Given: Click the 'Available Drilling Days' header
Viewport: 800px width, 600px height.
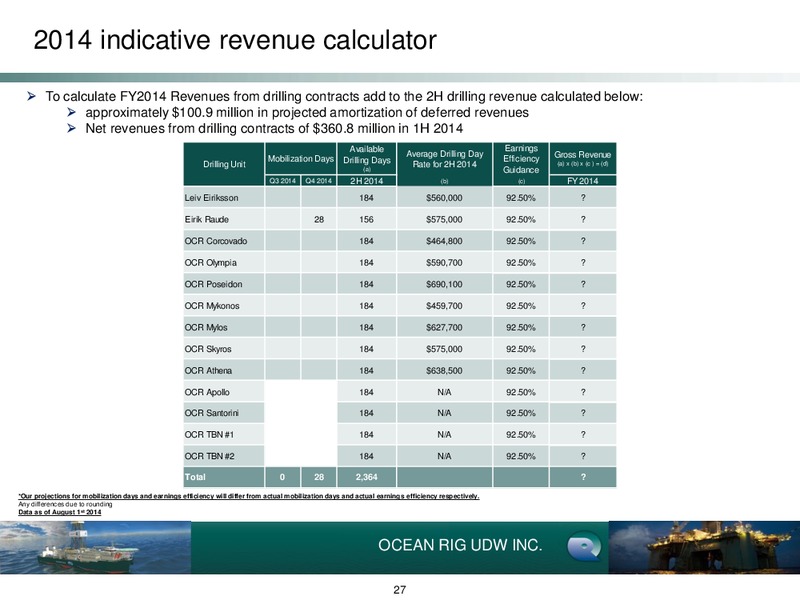Looking at the screenshot, I should pos(366,159).
